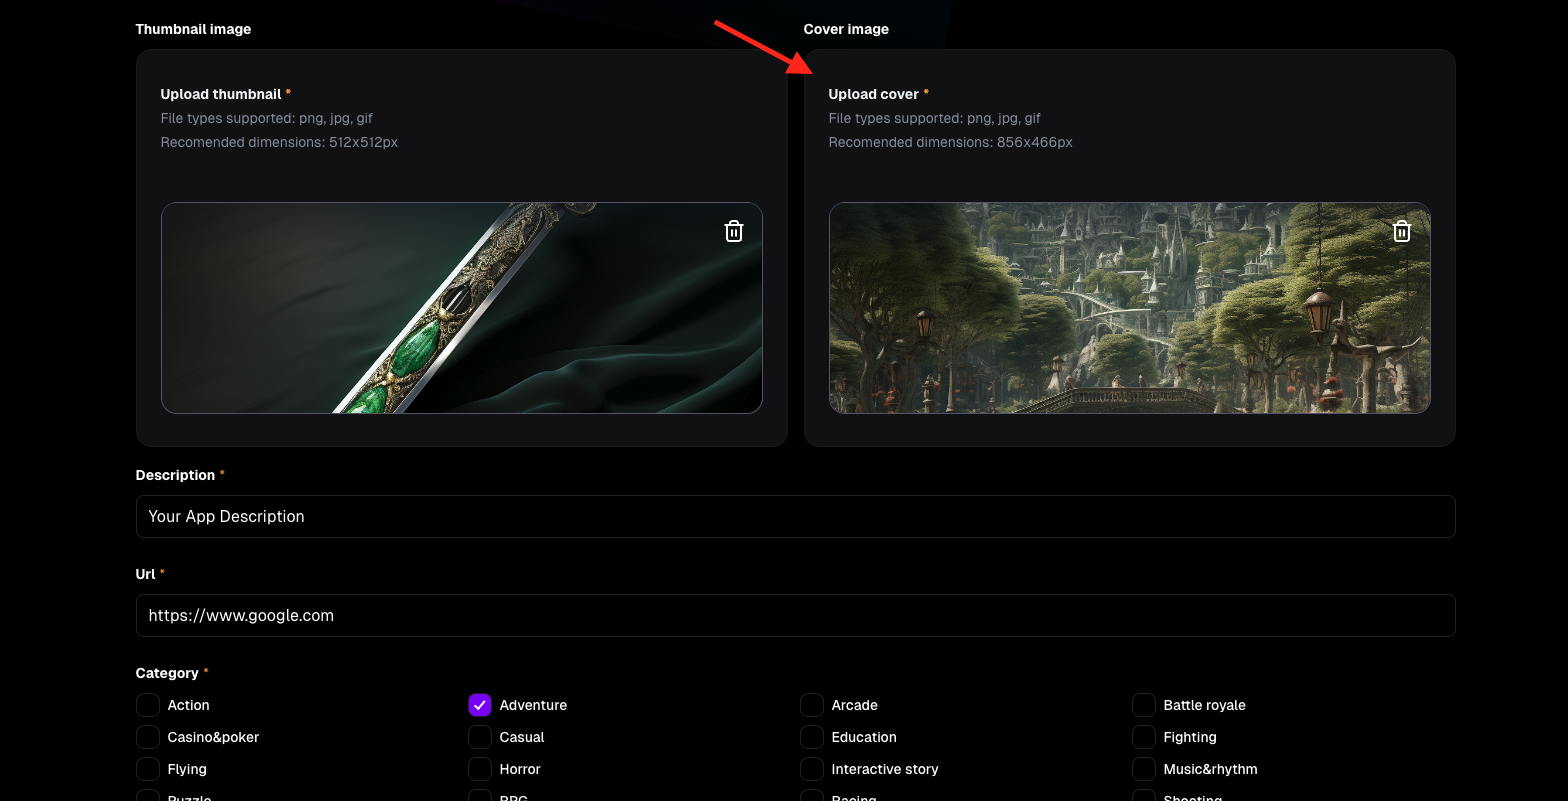Click the Upload cover heading
Screen dimensions: 1568x801
click(873, 94)
